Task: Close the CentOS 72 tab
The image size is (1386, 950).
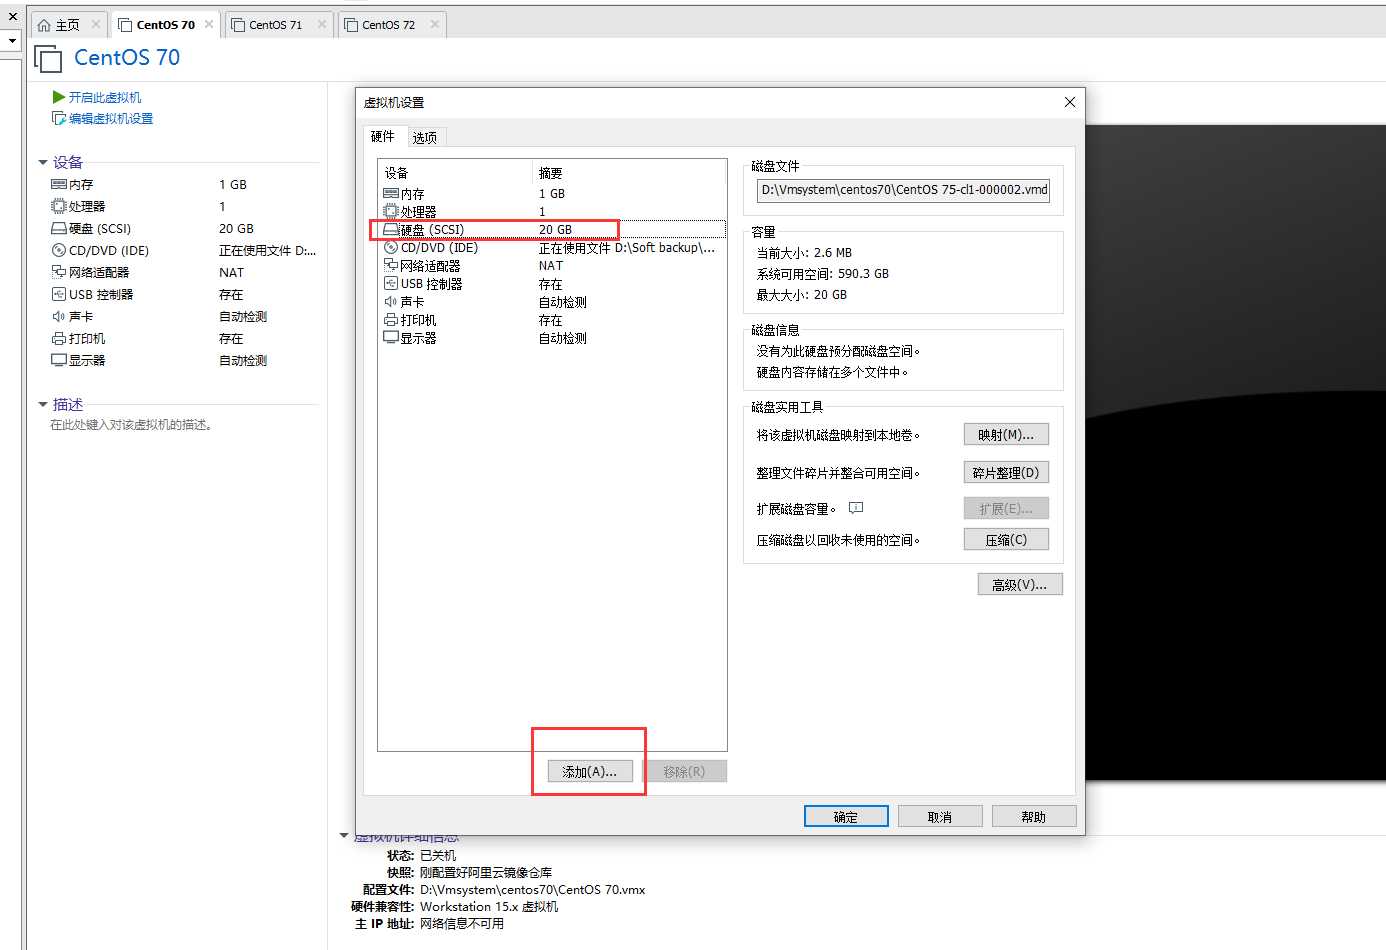Action: point(434,24)
